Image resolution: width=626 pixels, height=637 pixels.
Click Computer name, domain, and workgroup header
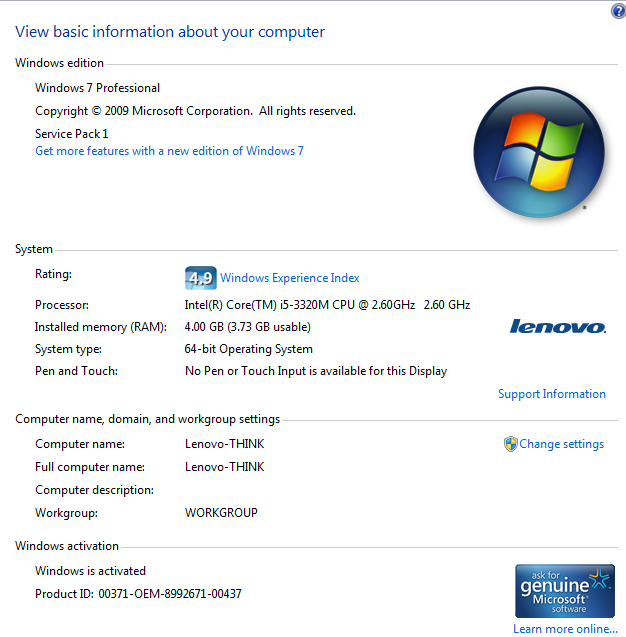pyautogui.click(x=147, y=419)
